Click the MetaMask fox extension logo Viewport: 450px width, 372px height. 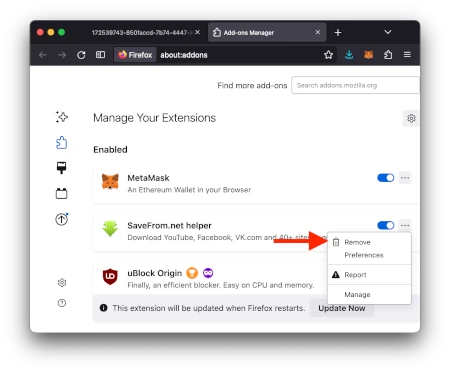click(x=110, y=182)
